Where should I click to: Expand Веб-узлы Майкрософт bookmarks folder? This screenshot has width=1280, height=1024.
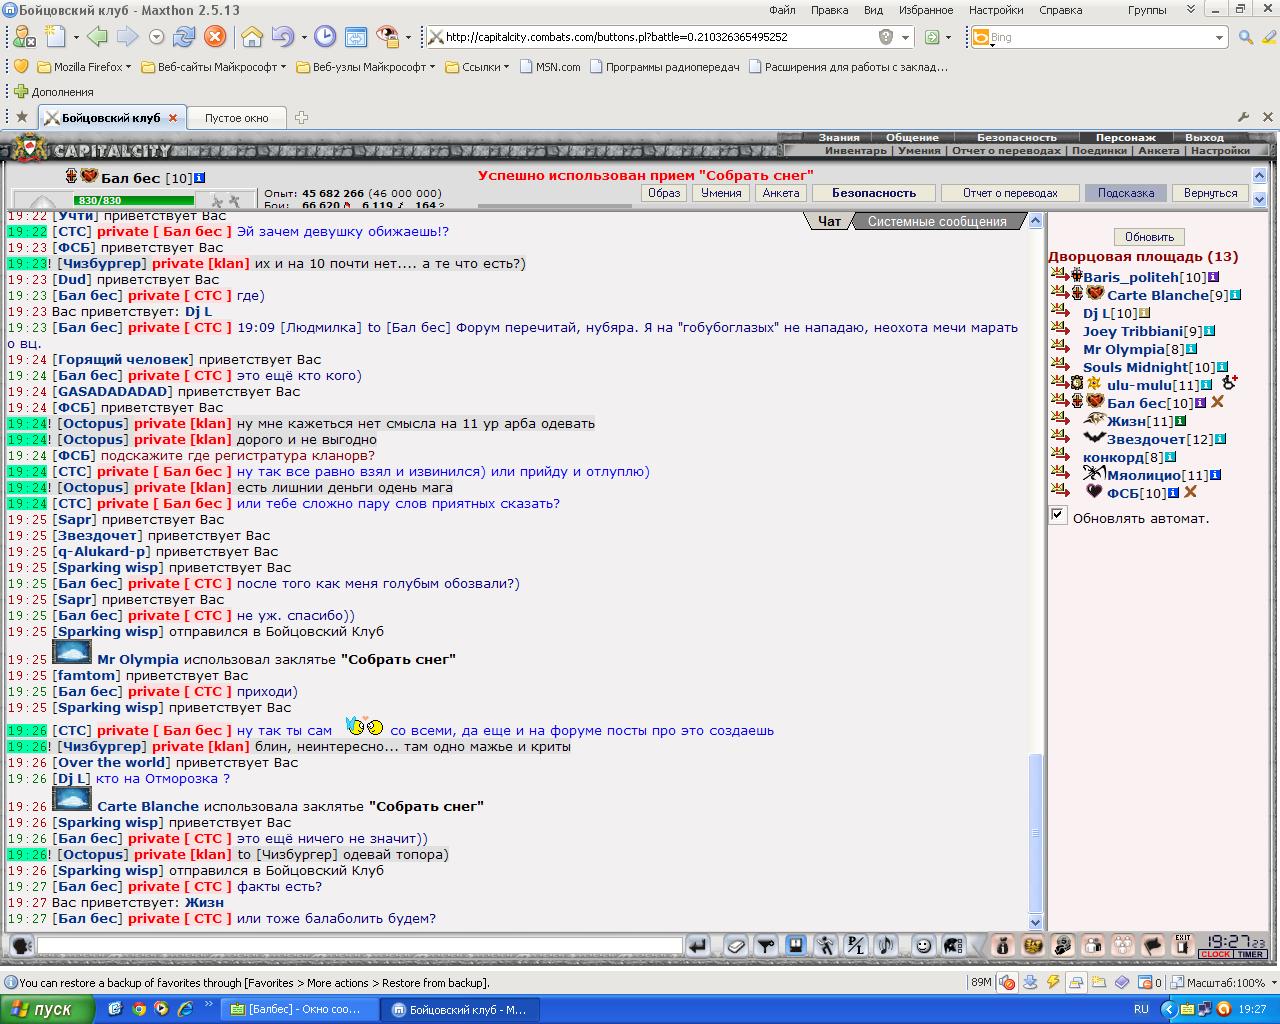tap(366, 67)
